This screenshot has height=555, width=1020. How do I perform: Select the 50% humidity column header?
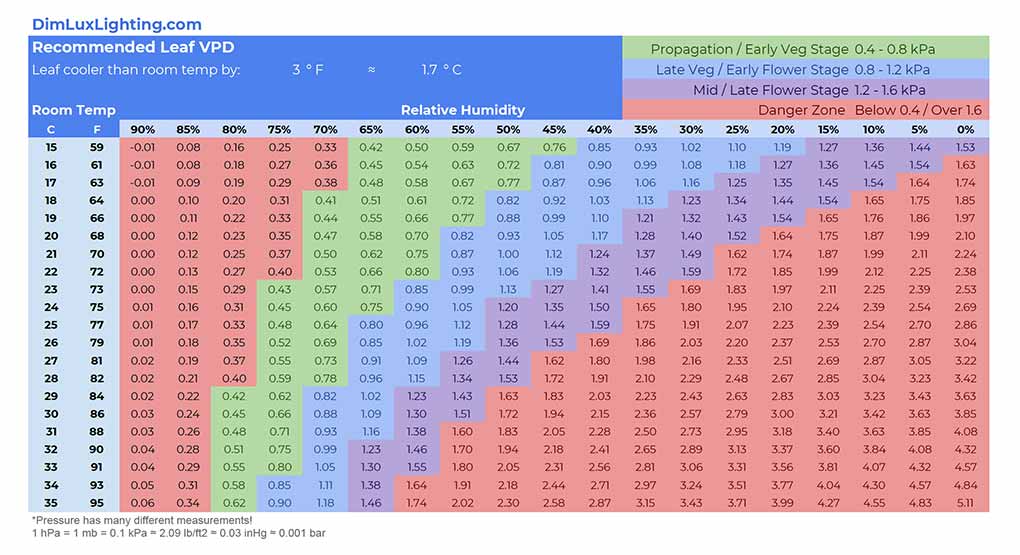pos(508,129)
